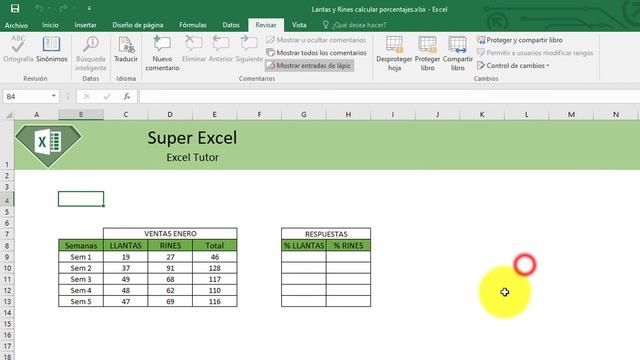Image resolution: width=640 pixels, height=360 pixels.
Task: Click the Name Box showing B4
Action: pos(27,96)
